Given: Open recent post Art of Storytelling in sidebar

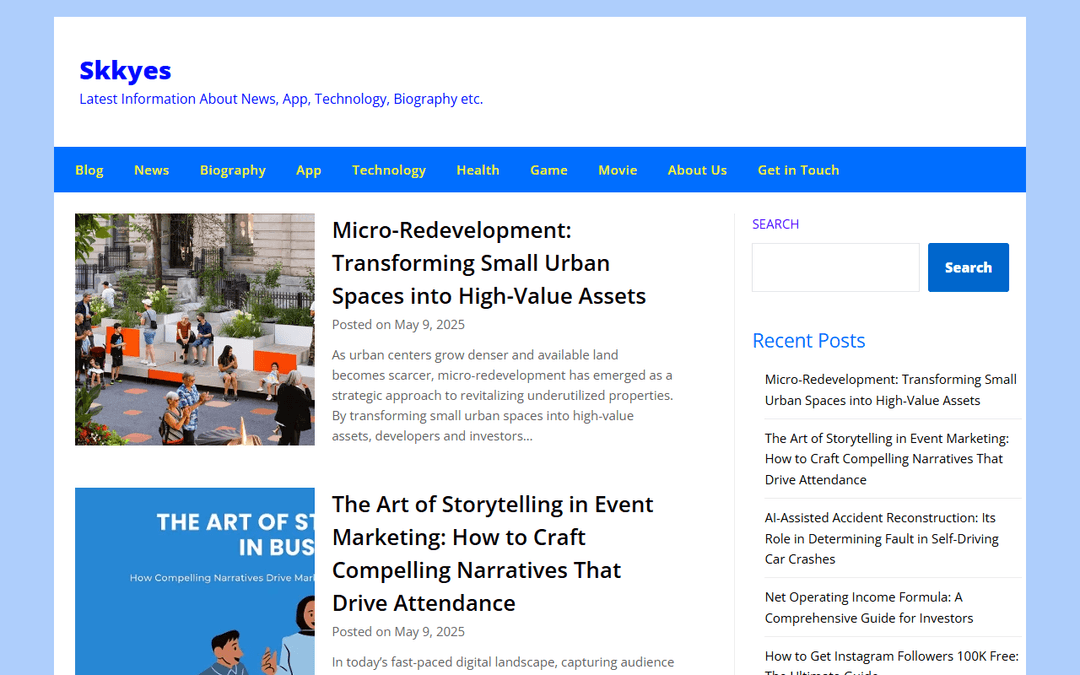Looking at the screenshot, I should coord(886,459).
